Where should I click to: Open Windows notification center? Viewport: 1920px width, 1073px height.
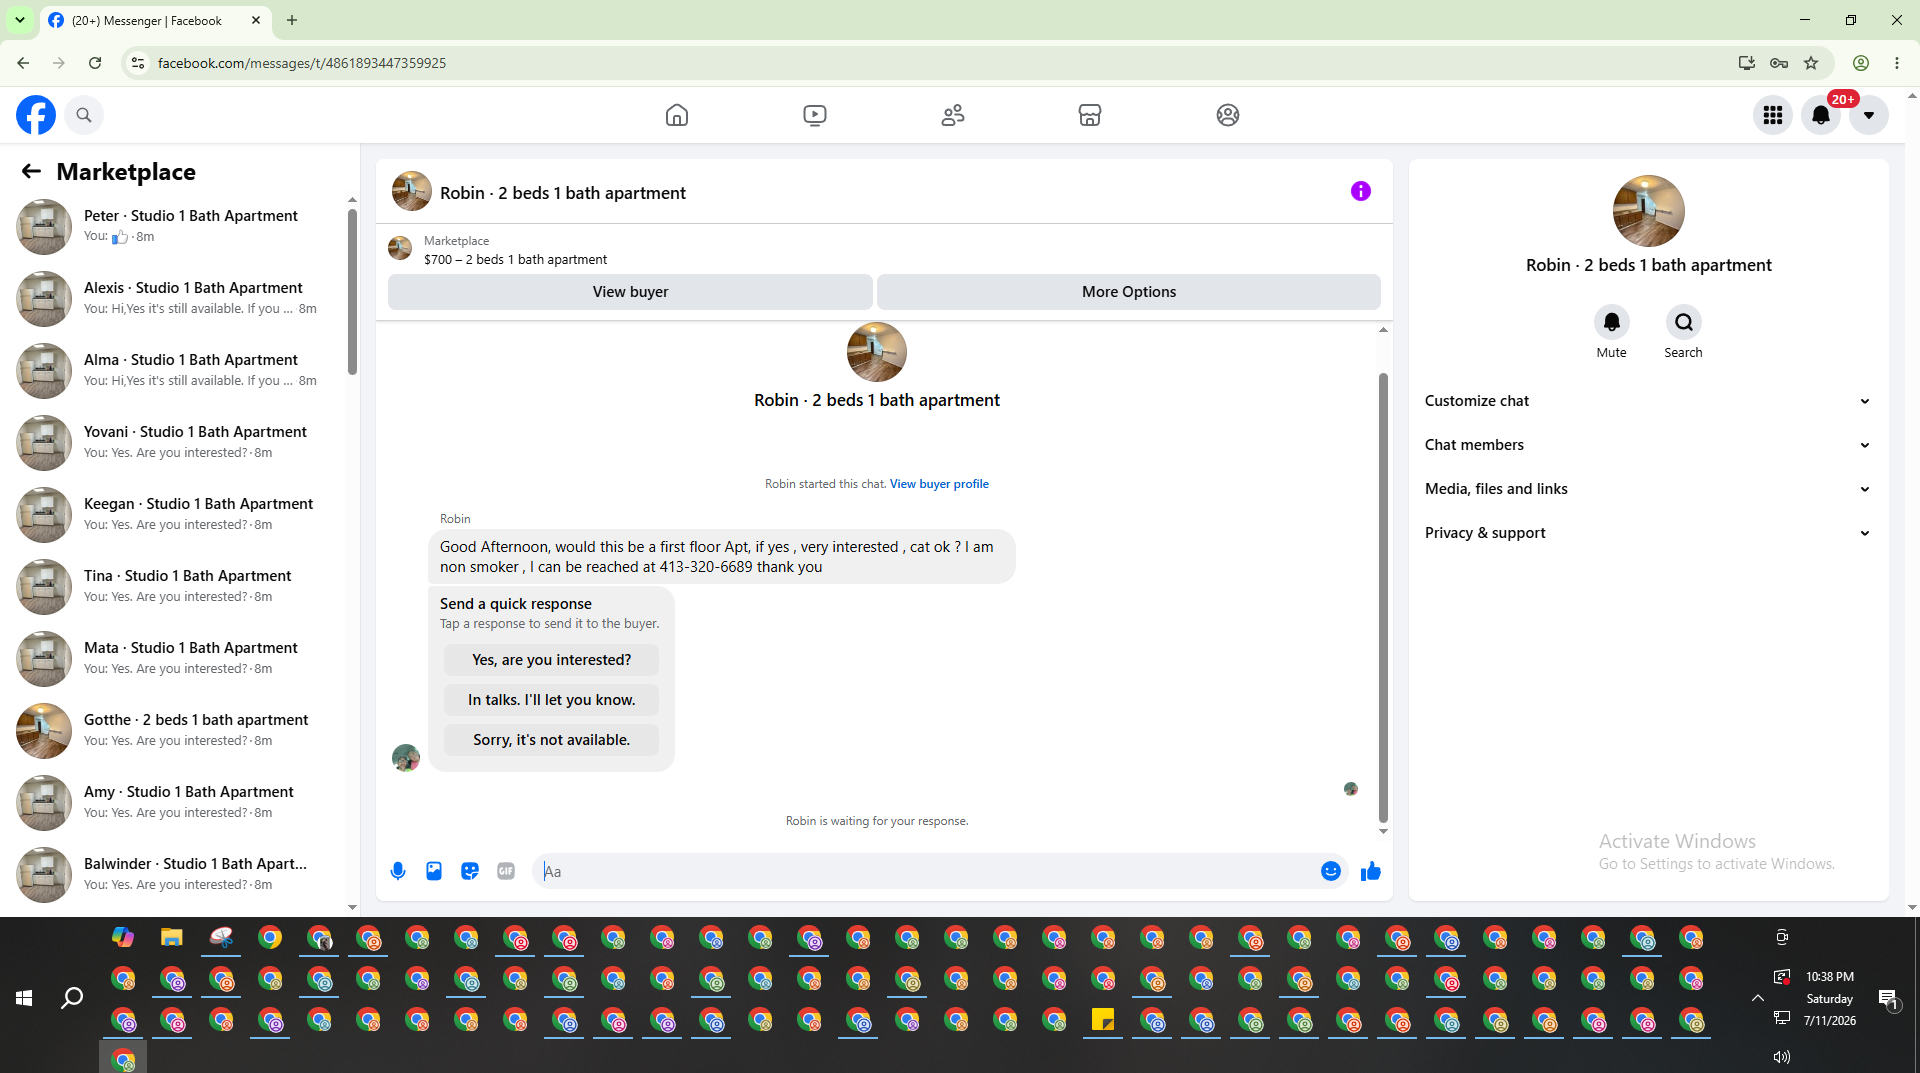1889,998
